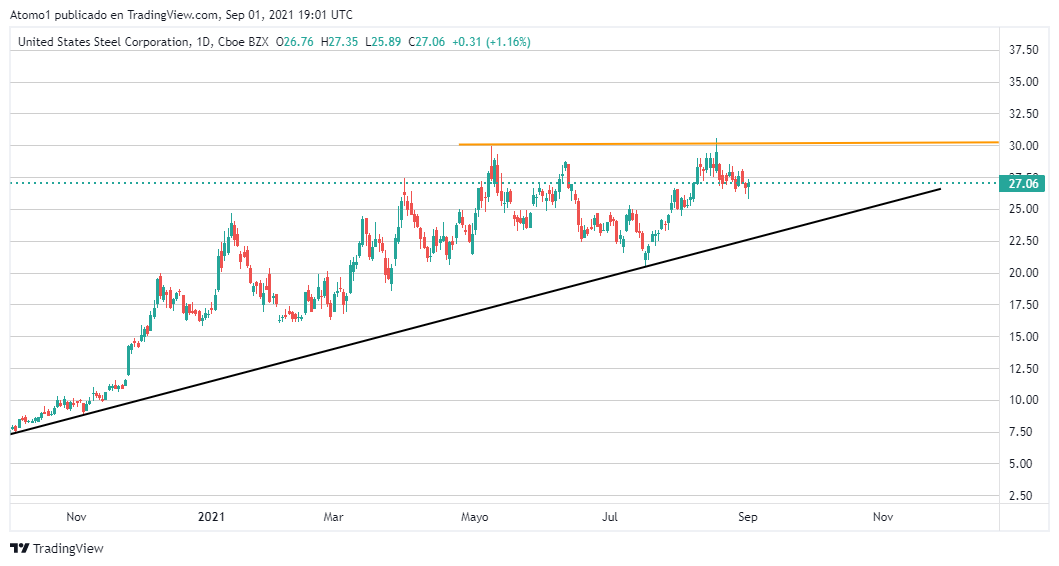Click the Jul label on time axis
Viewport: 1059px width, 566px height.
pos(610,517)
